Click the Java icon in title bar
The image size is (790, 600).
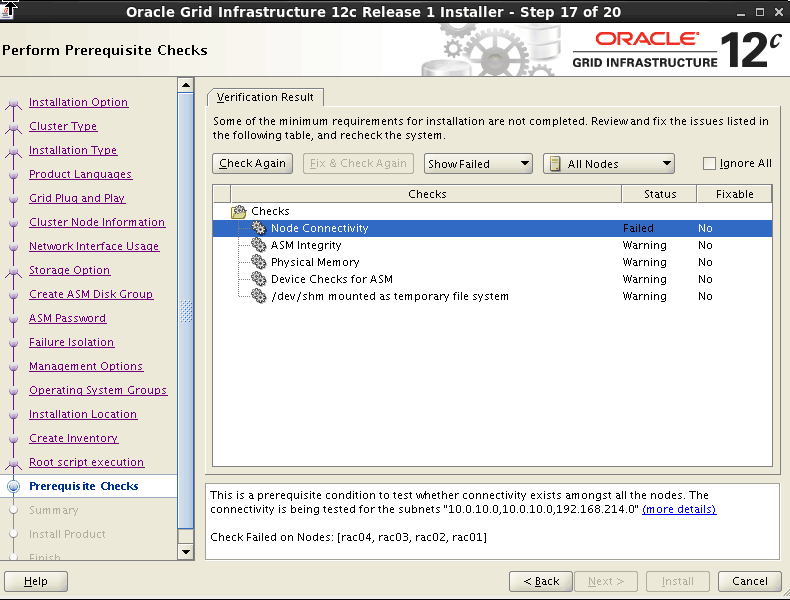(x=9, y=10)
